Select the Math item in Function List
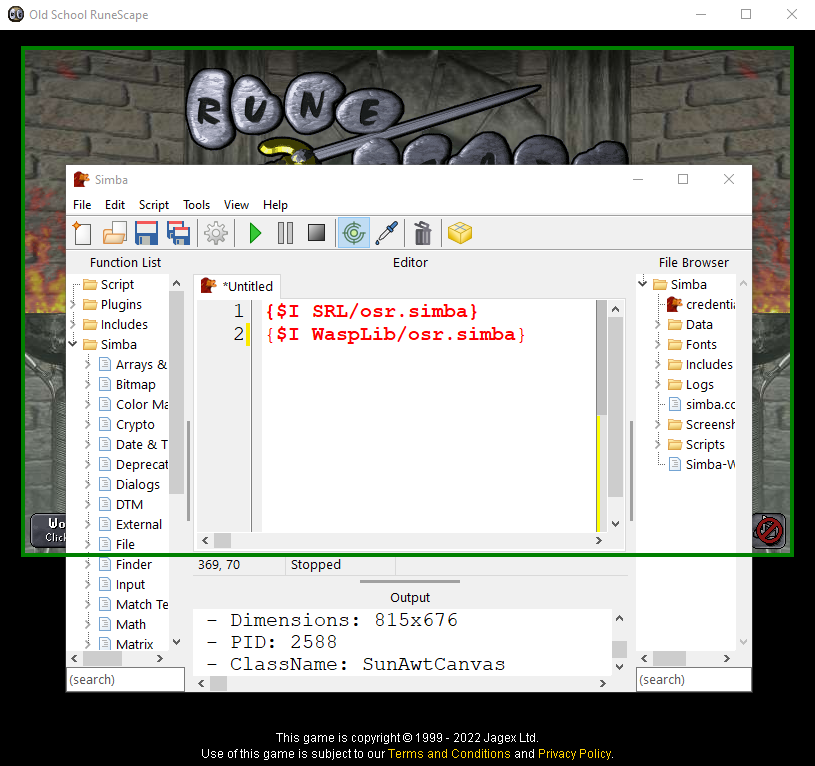Image resolution: width=815 pixels, height=766 pixels. click(x=122, y=624)
